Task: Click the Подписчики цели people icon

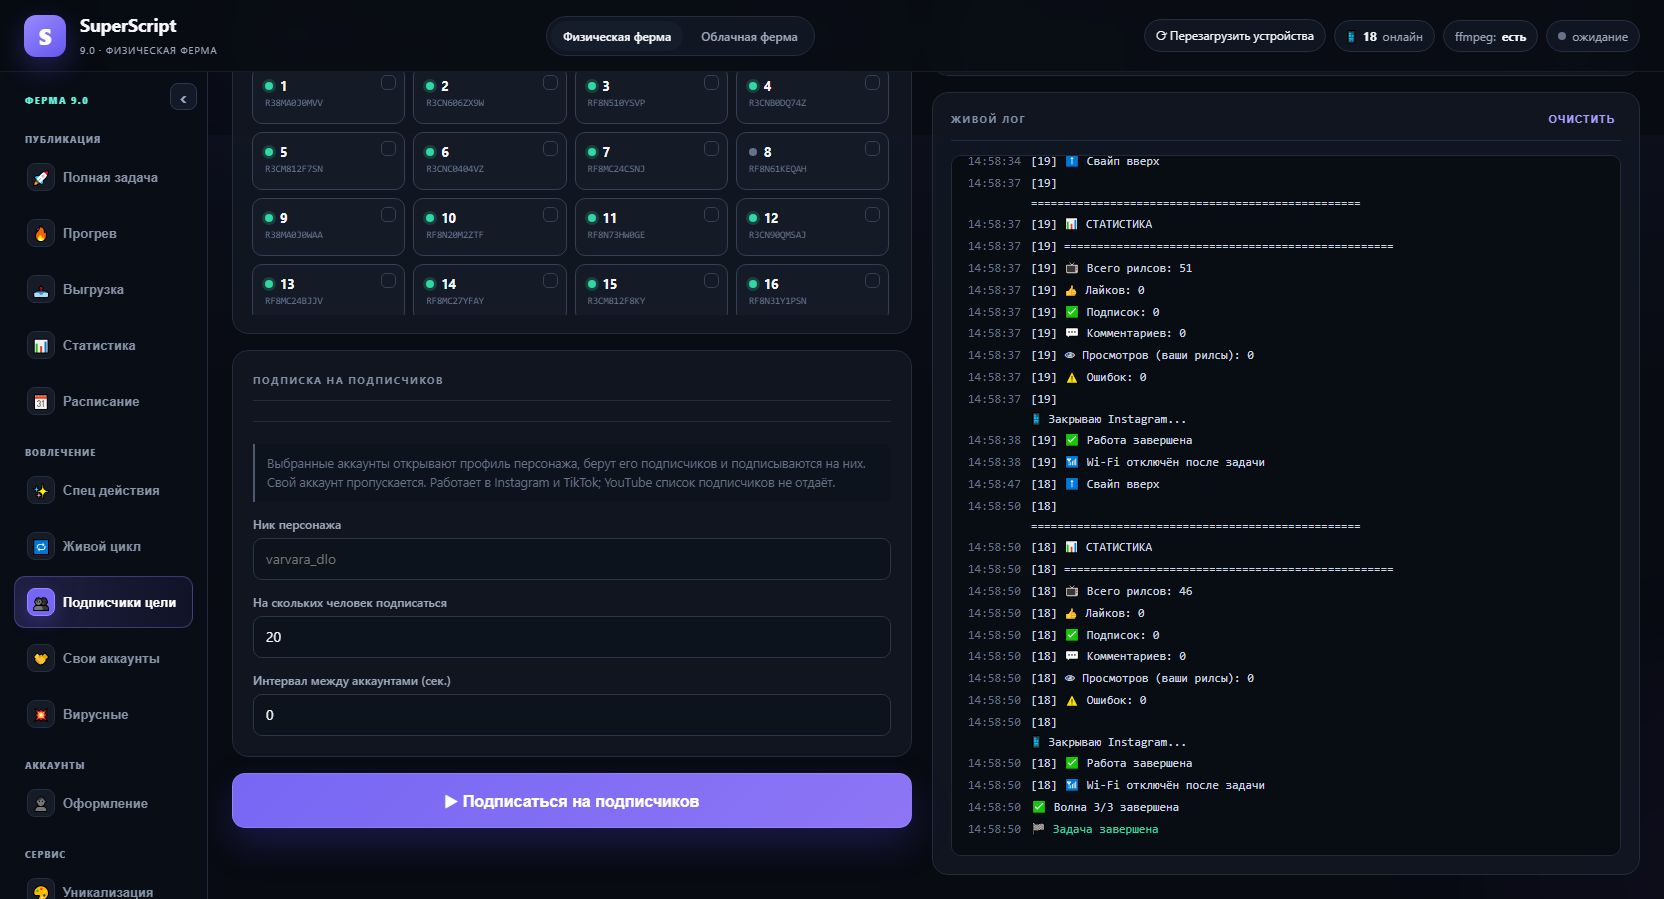Action: (x=41, y=603)
